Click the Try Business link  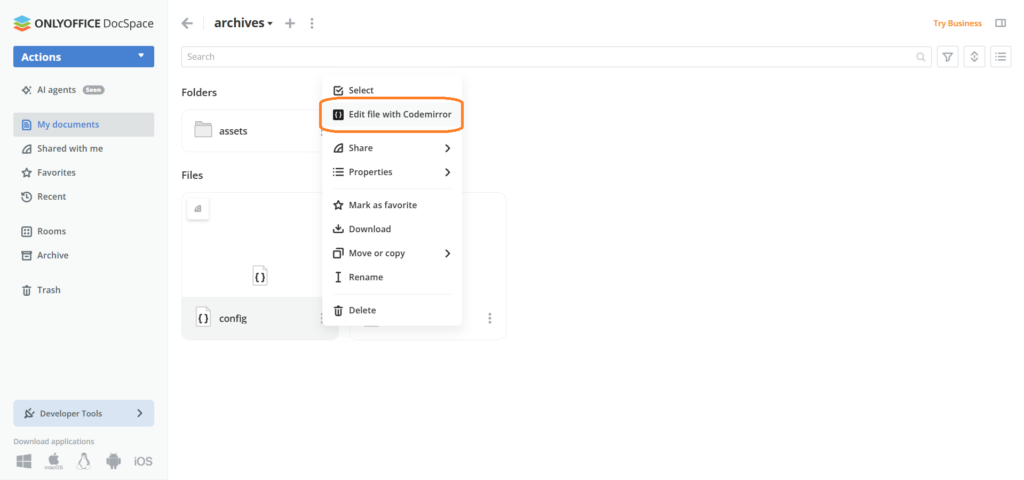tap(957, 24)
